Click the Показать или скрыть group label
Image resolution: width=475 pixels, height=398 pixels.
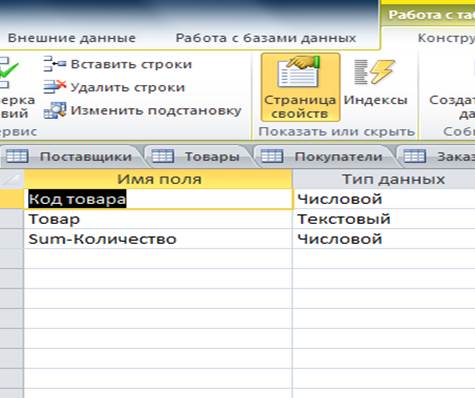tap(337, 132)
